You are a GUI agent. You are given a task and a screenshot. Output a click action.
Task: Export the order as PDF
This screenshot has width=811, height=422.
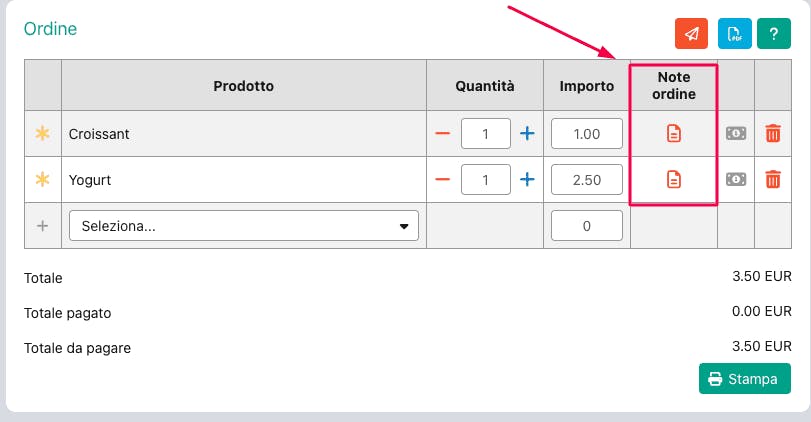tap(735, 33)
